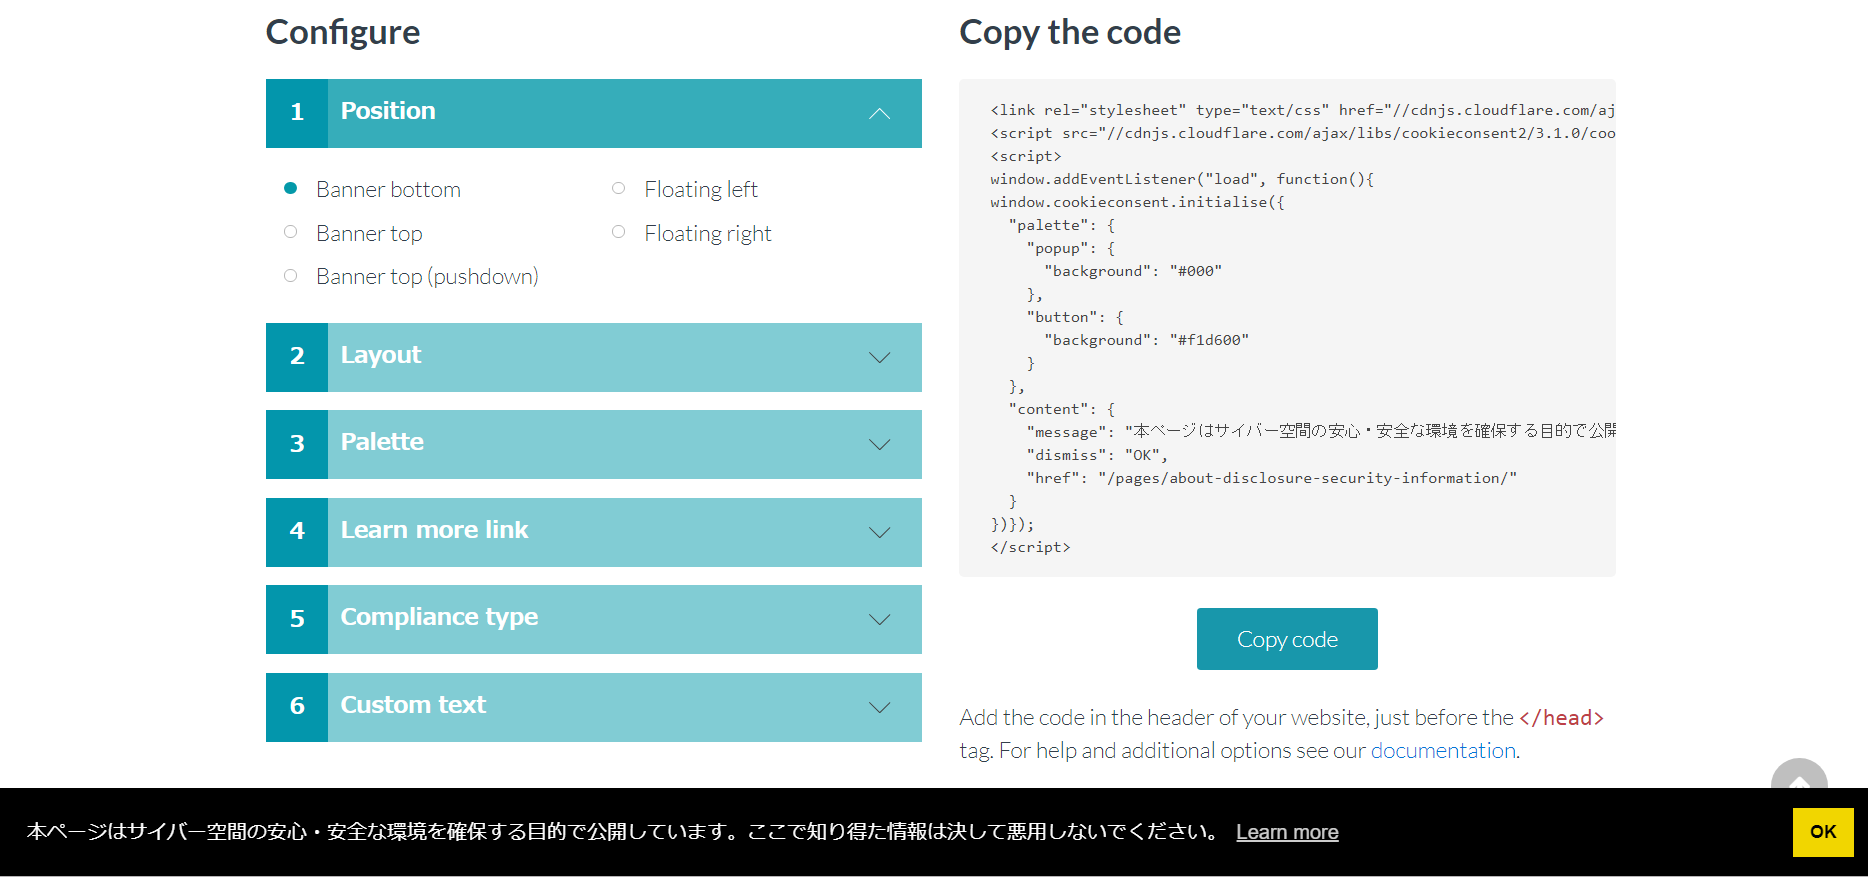Image resolution: width=1868 pixels, height=879 pixels.
Task: Click step number 2 box
Action: [x=297, y=357]
